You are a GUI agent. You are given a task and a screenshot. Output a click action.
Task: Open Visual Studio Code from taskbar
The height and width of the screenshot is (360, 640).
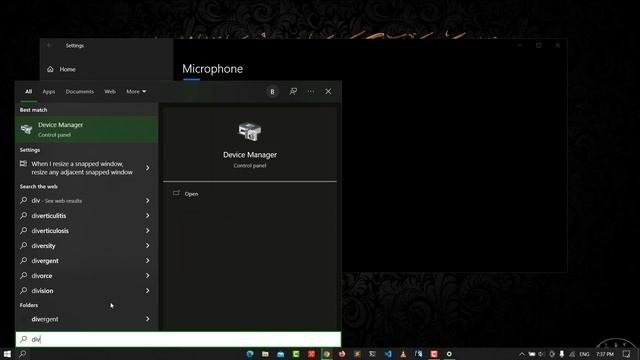[388, 354]
